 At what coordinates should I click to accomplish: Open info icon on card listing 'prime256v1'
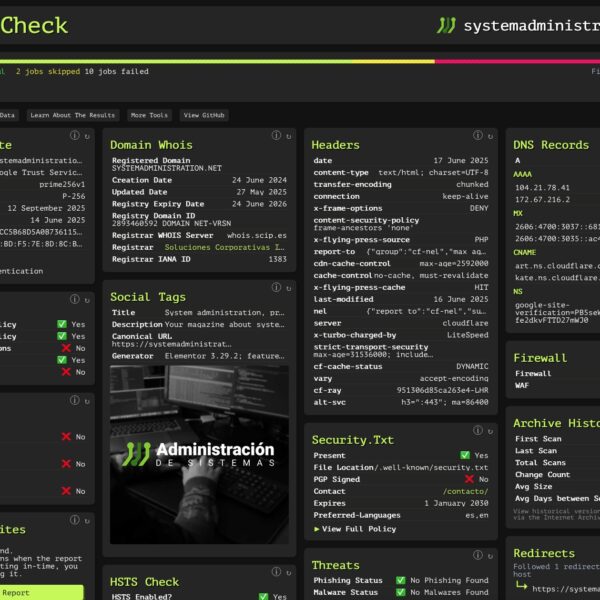click(75, 135)
